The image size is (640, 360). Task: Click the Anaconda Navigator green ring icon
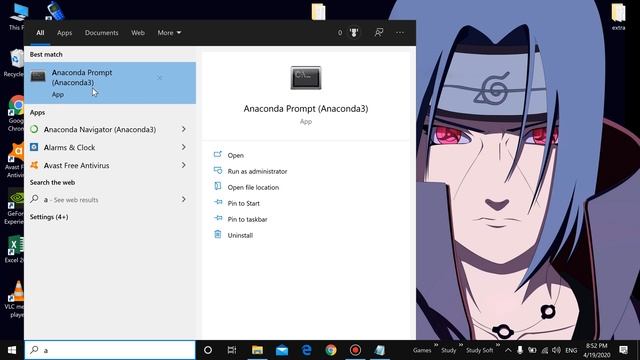pos(34,129)
